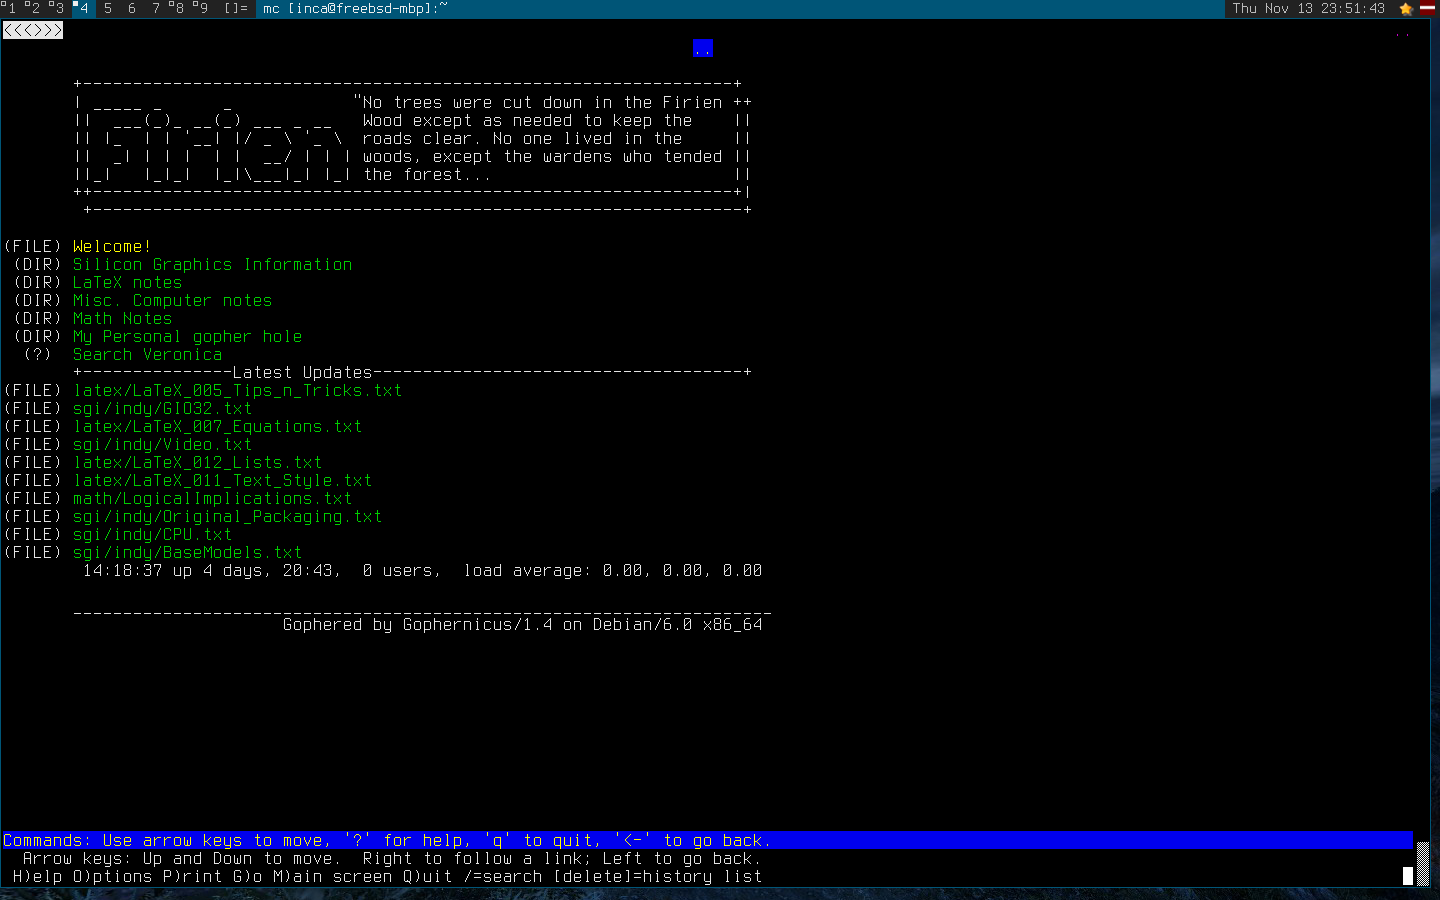Switch to workspace tag 2
The image size is (1440, 900).
click(x=33, y=8)
